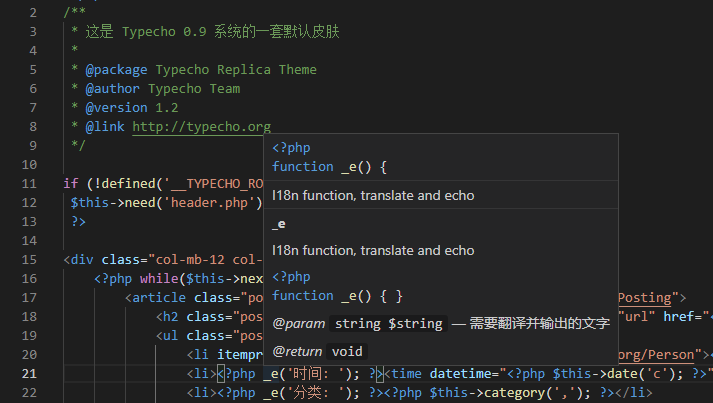
Task: Select line number 11 in the gutter
Action: coord(29,184)
